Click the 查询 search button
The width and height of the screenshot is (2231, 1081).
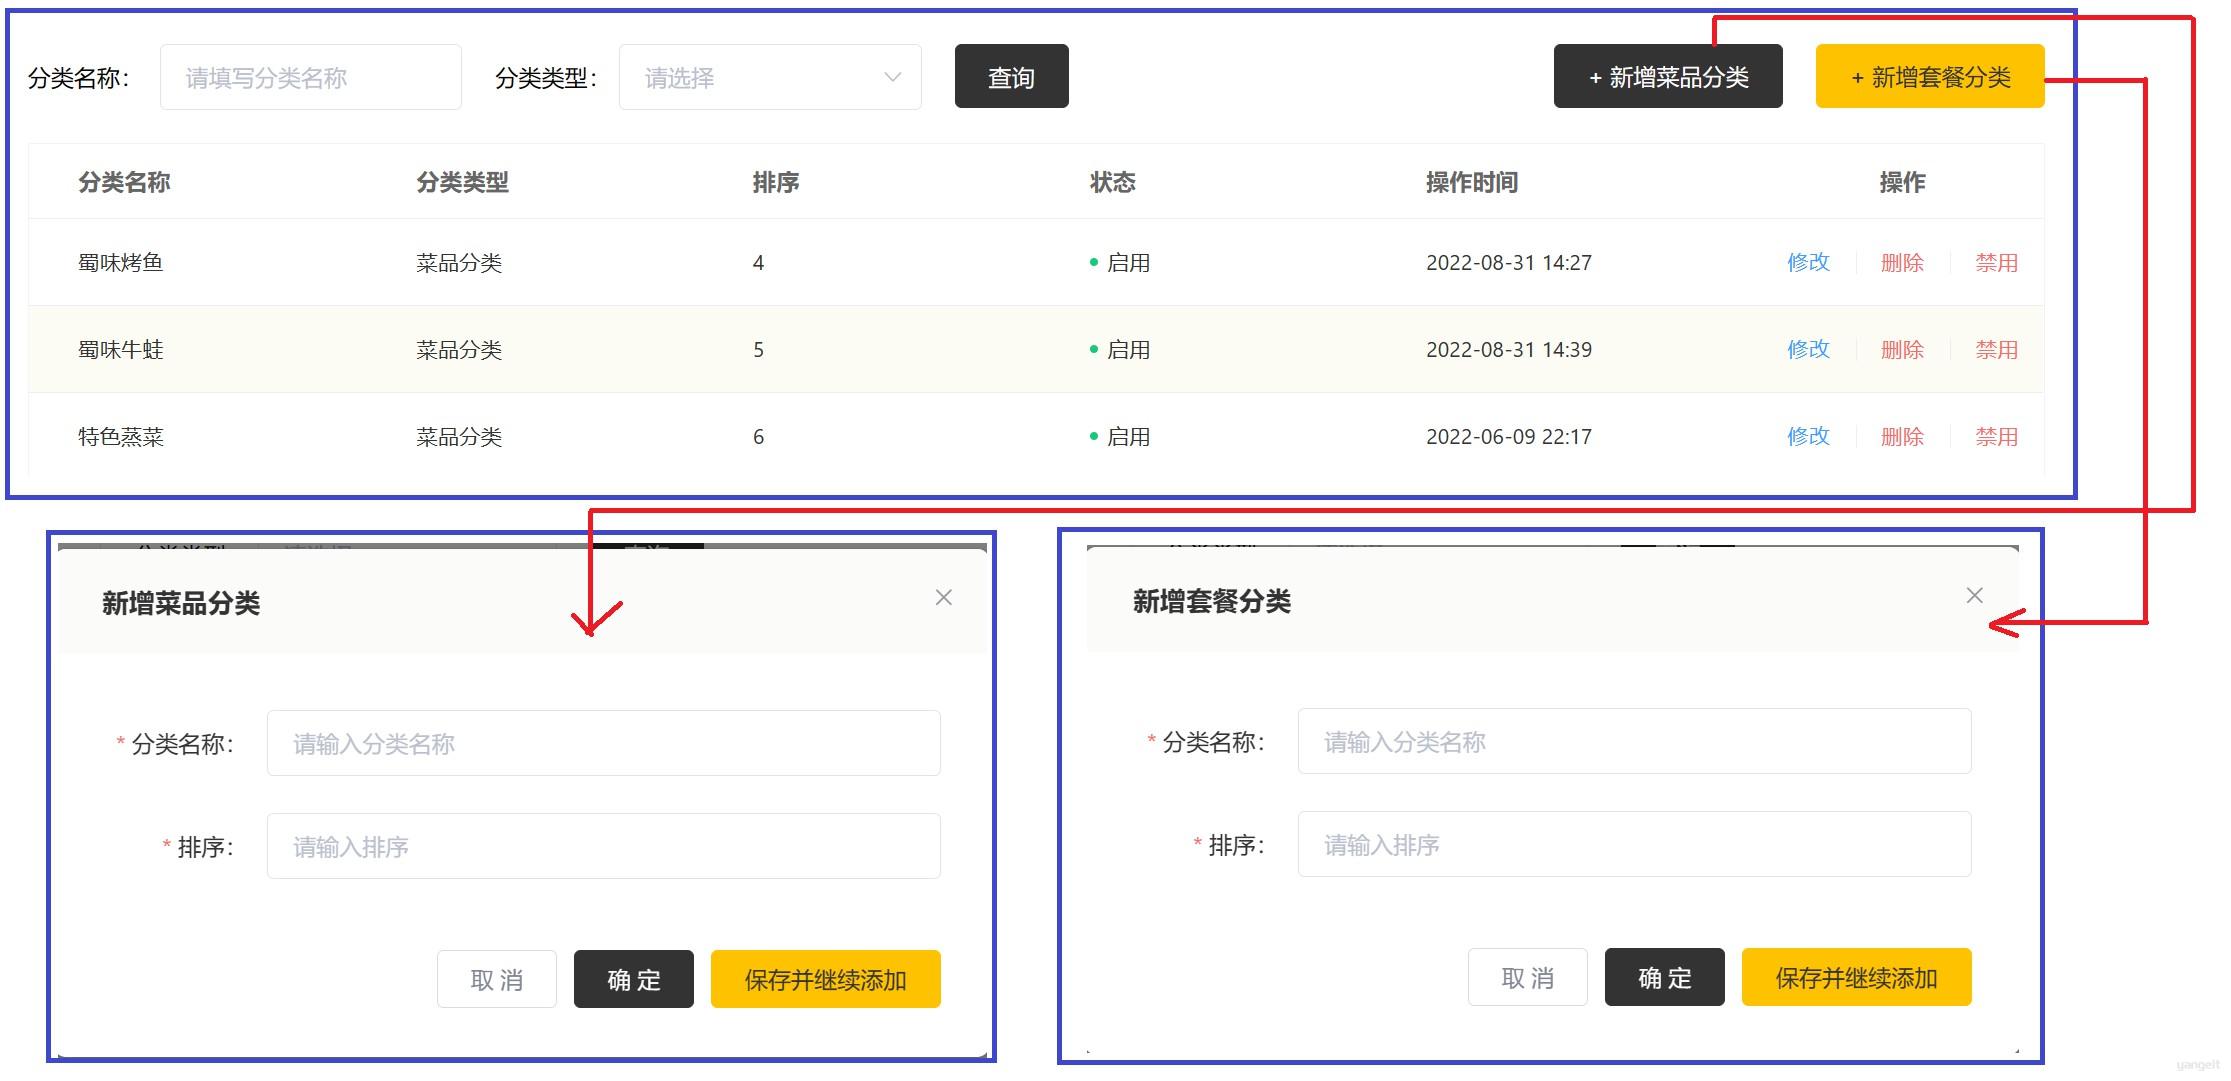[x=1011, y=77]
